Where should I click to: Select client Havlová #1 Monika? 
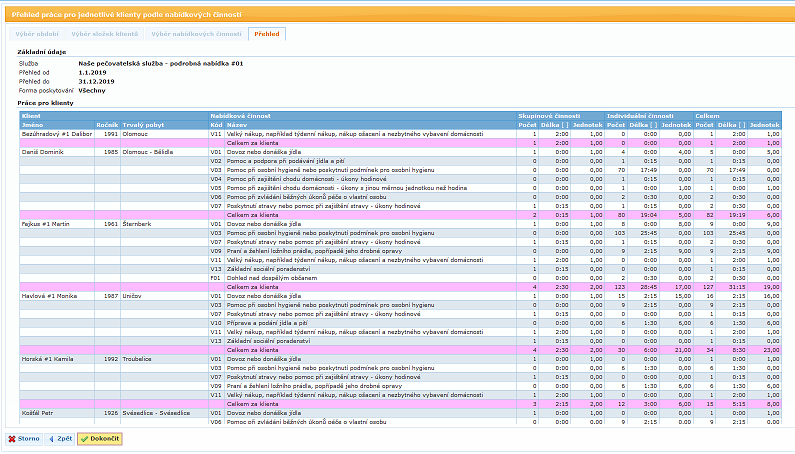(49, 296)
